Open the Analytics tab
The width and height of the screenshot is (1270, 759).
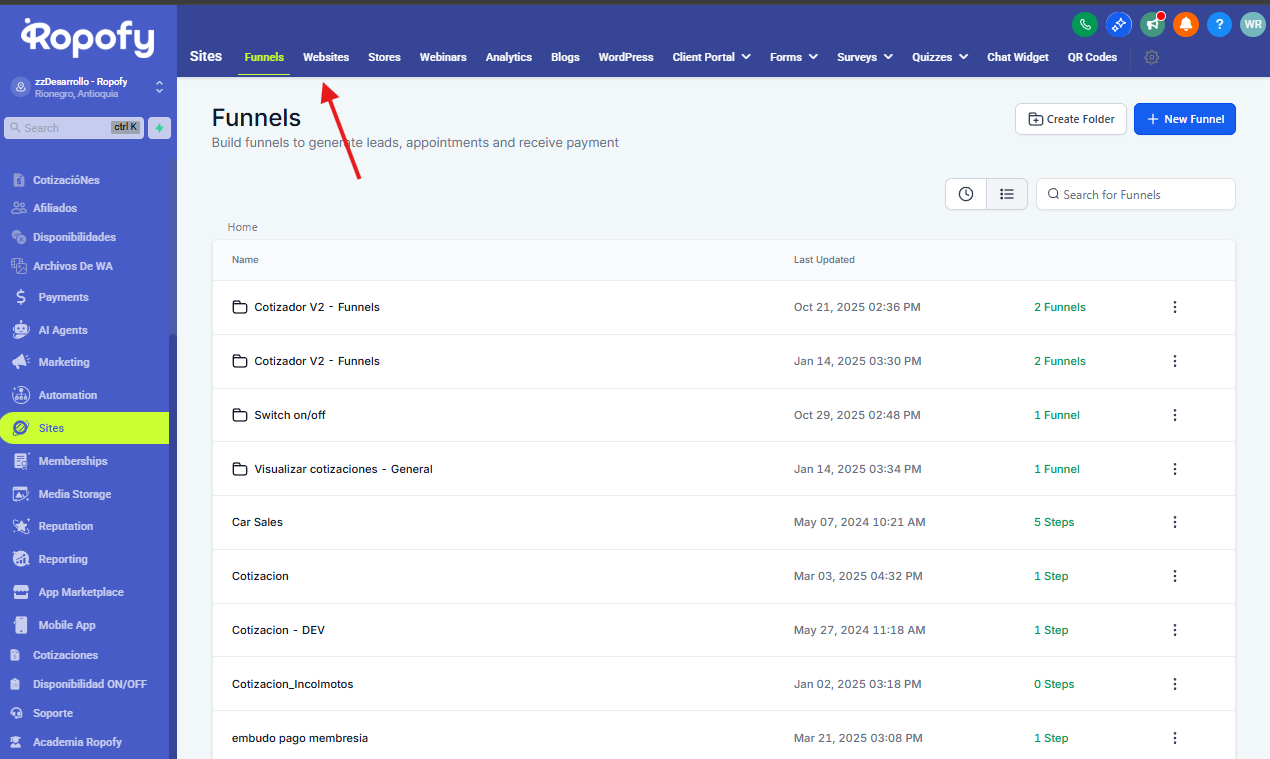pyautogui.click(x=508, y=57)
